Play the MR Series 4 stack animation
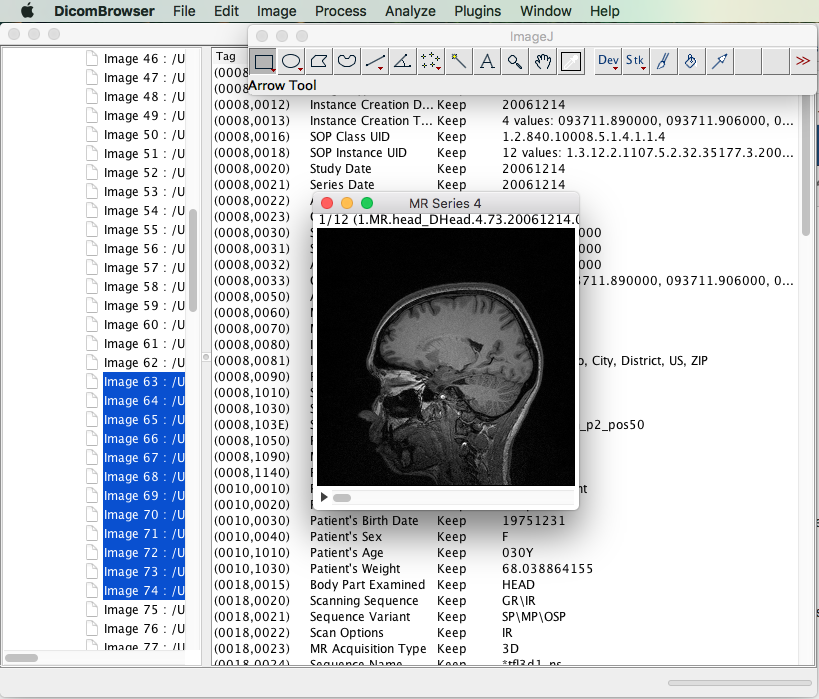The height and width of the screenshot is (699, 819). click(x=324, y=497)
